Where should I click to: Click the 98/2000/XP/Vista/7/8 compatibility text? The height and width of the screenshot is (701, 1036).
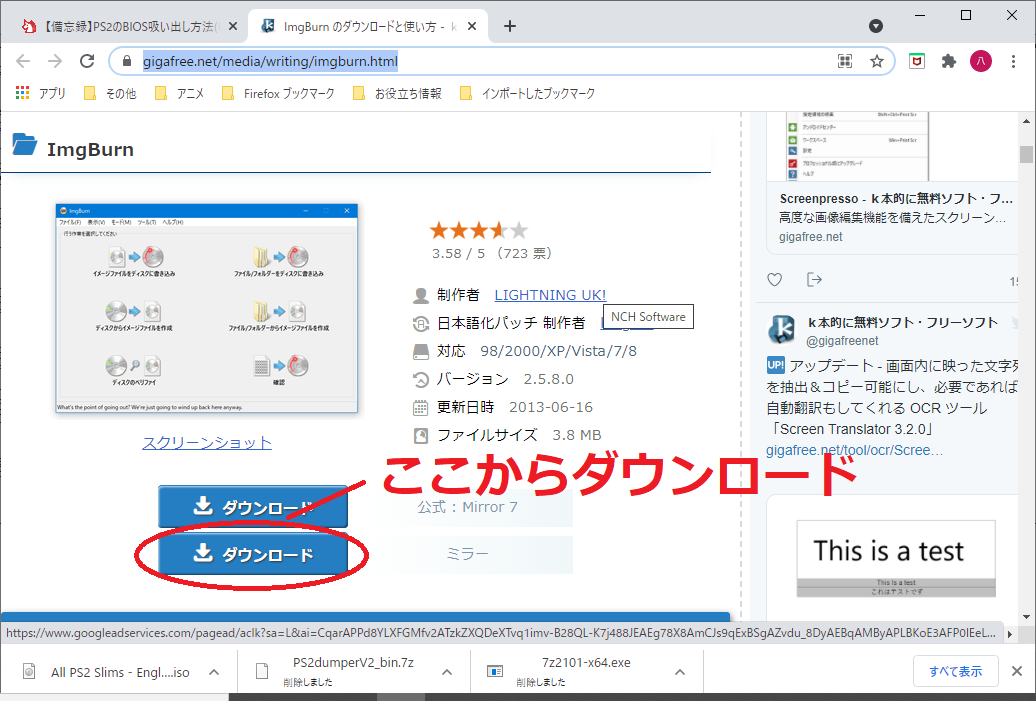point(558,351)
